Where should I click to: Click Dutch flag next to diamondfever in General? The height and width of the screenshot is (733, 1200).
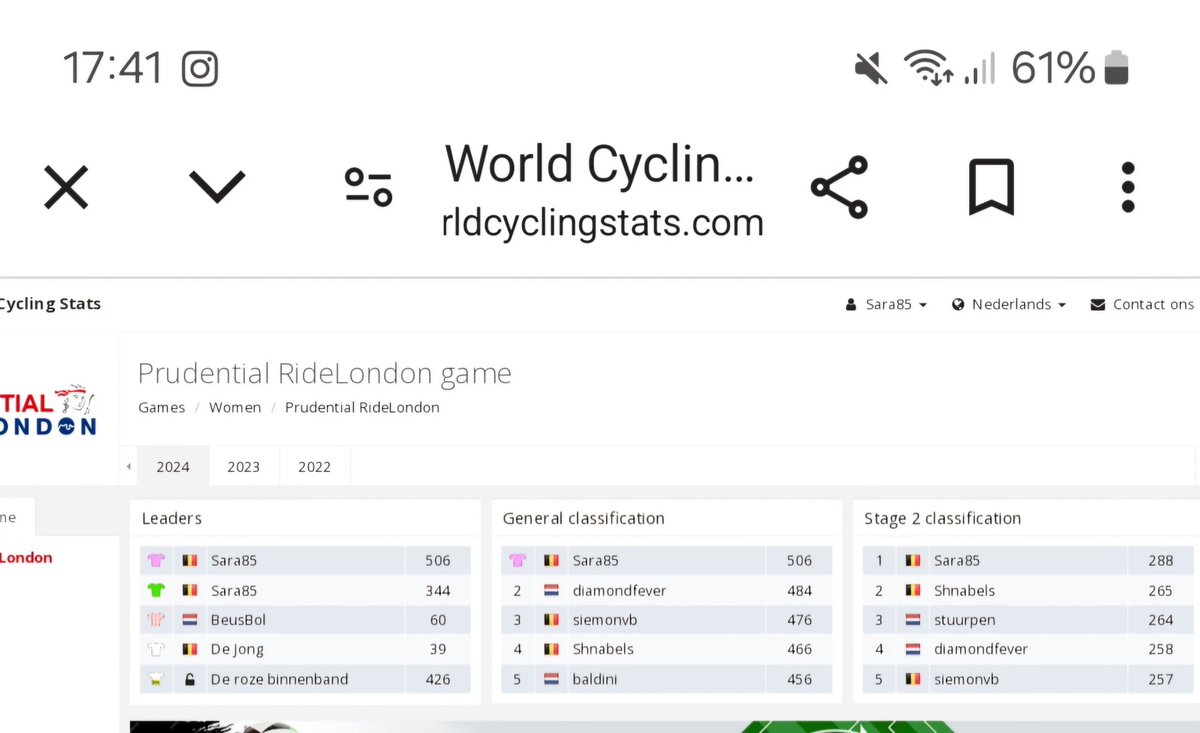[x=551, y=591]
